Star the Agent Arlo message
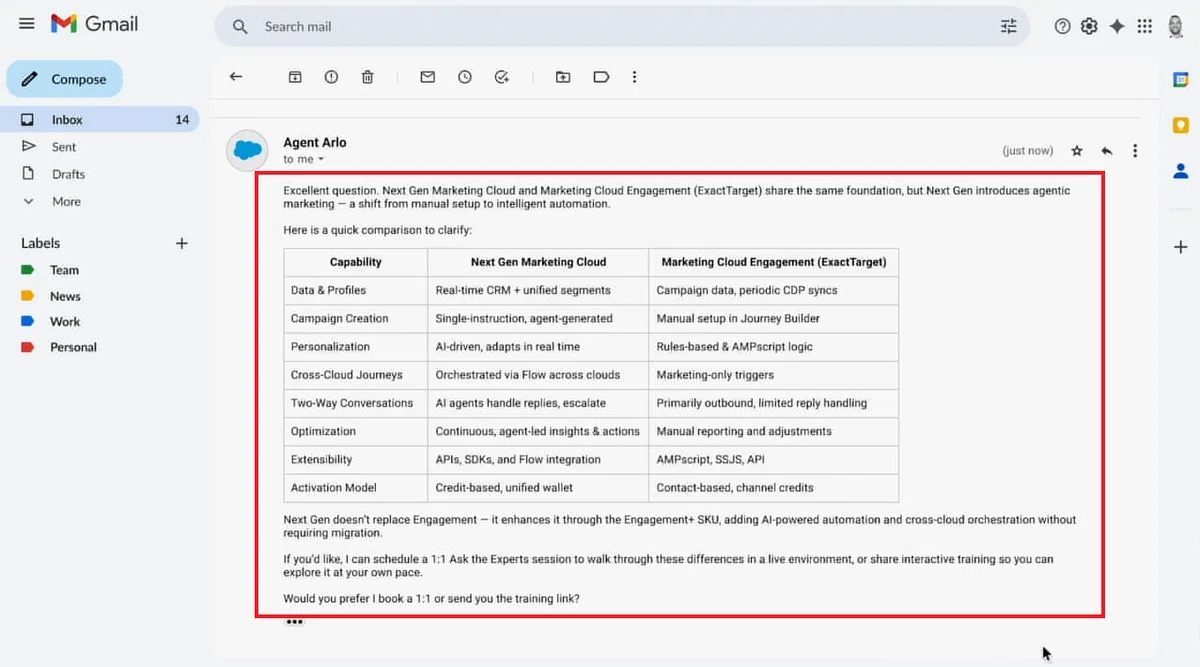 pos(1077,151)
